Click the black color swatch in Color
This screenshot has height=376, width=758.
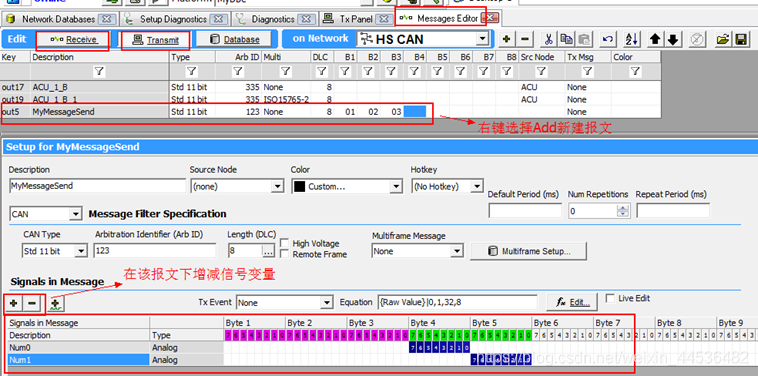pyautogui.click(x=300, y=187)
